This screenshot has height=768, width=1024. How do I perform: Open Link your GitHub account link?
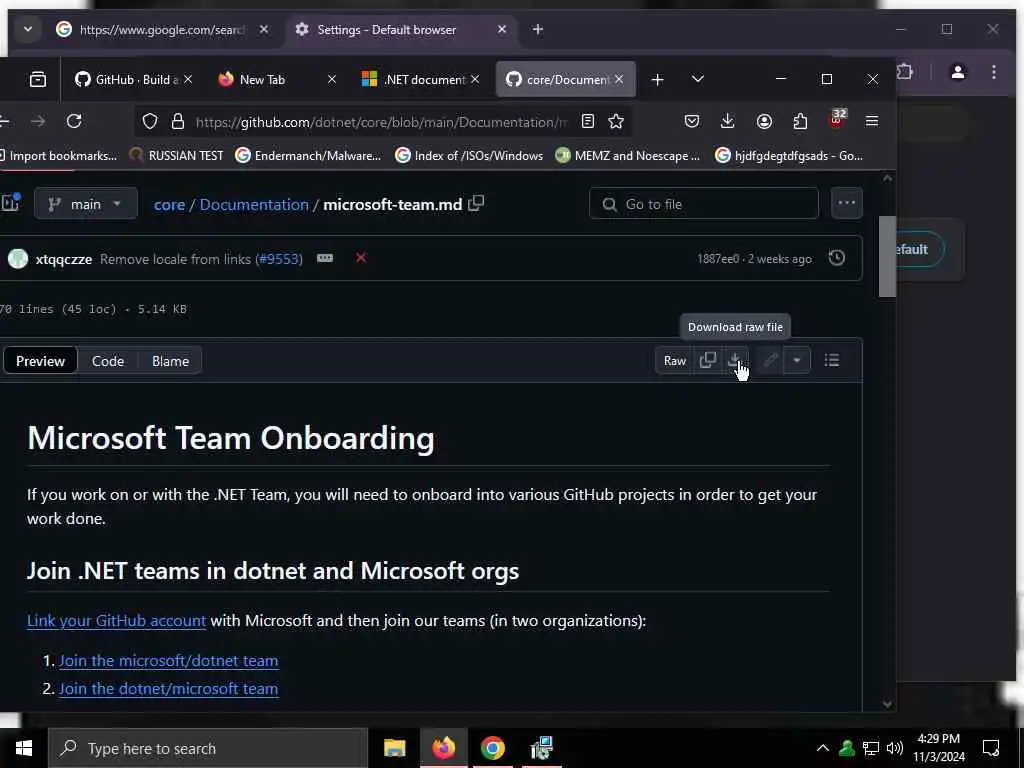click(116, 620)
